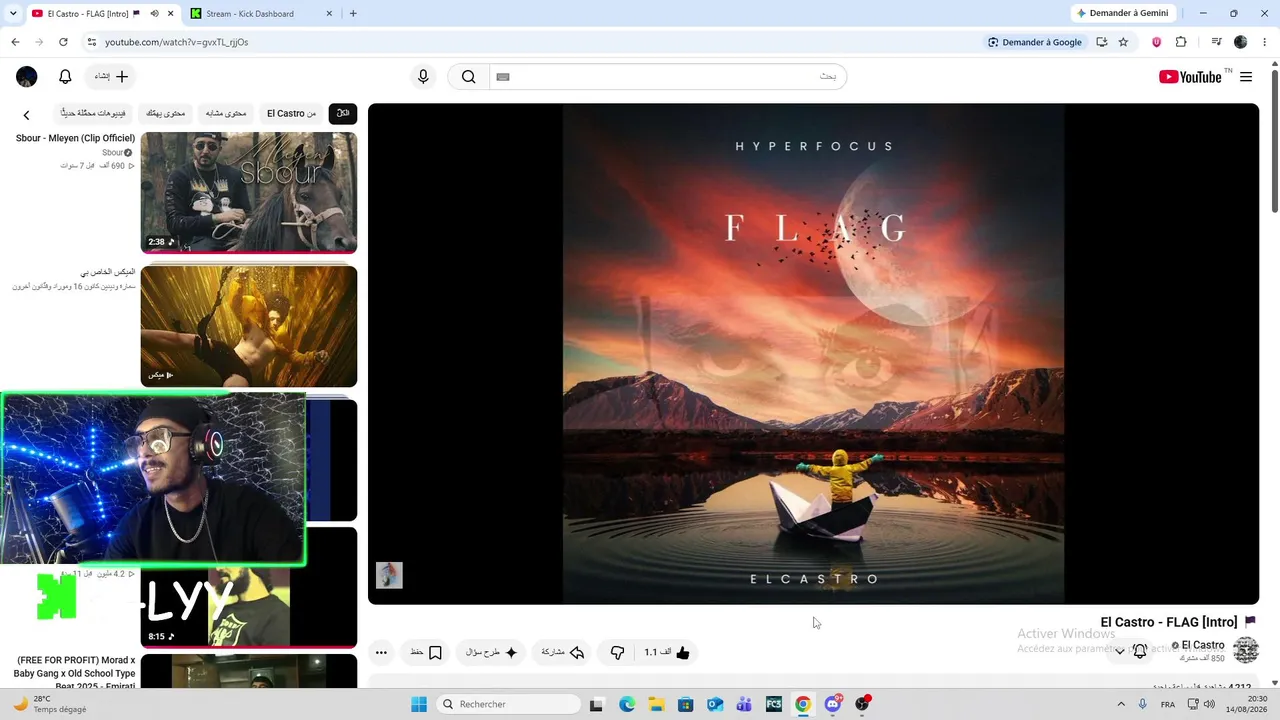Viewport: 1280px width, 720px height.
Task: Open the FC3 app from the taskbar
Action: tap(774, 704)
